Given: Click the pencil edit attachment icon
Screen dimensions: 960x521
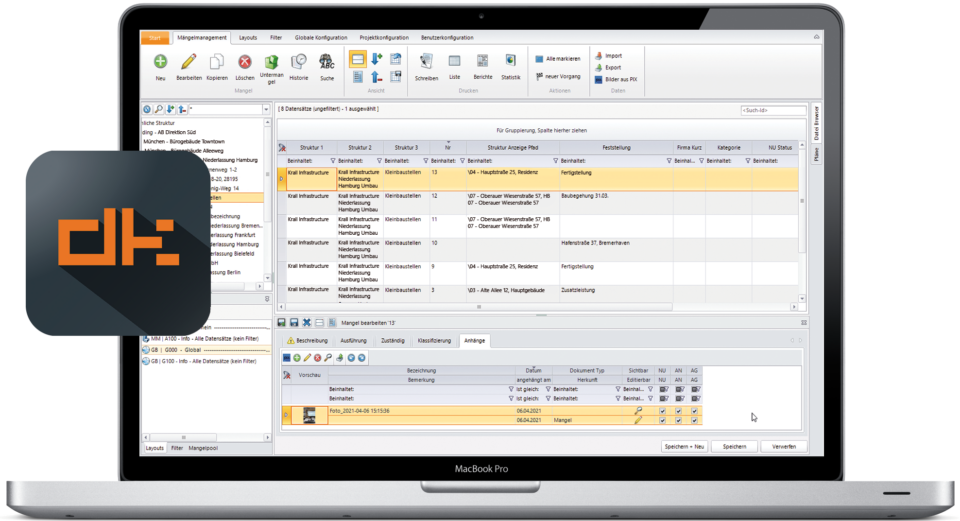Looking at the screenshot, I should click(307, 358).
